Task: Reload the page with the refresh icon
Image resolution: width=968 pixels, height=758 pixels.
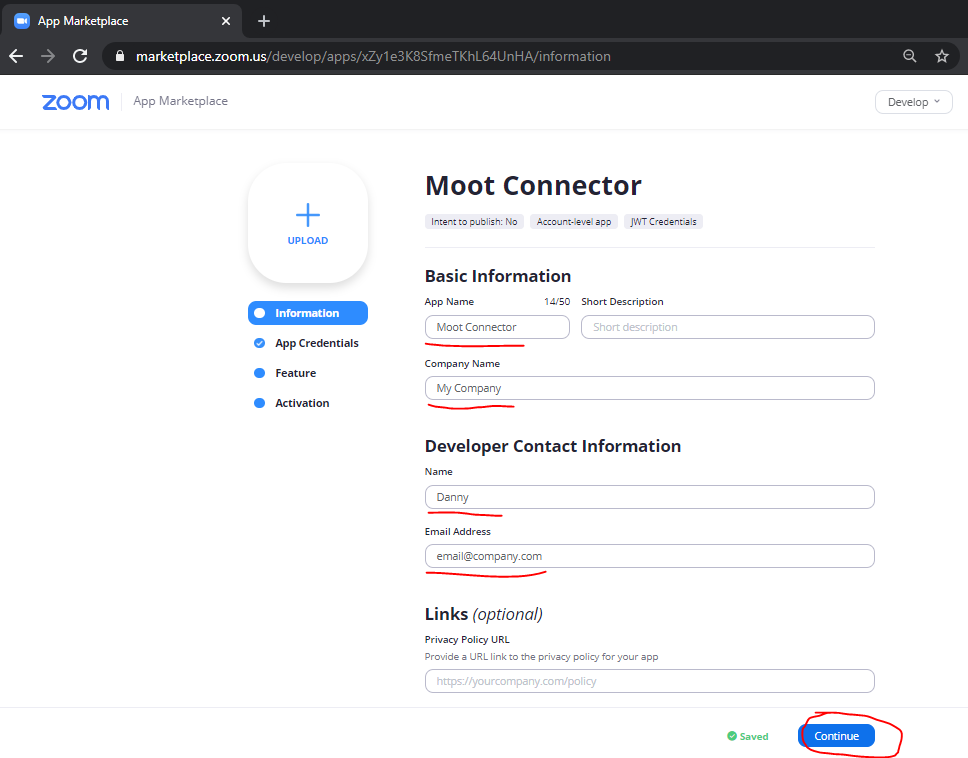Action: point(80,56)
